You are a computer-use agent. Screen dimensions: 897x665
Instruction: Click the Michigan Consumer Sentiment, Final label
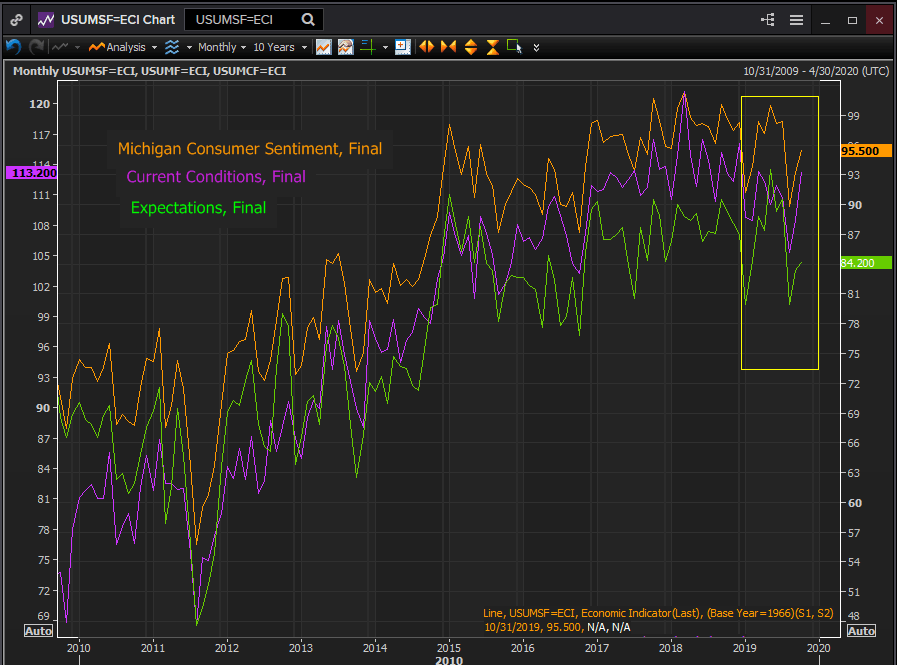[249, 149]
